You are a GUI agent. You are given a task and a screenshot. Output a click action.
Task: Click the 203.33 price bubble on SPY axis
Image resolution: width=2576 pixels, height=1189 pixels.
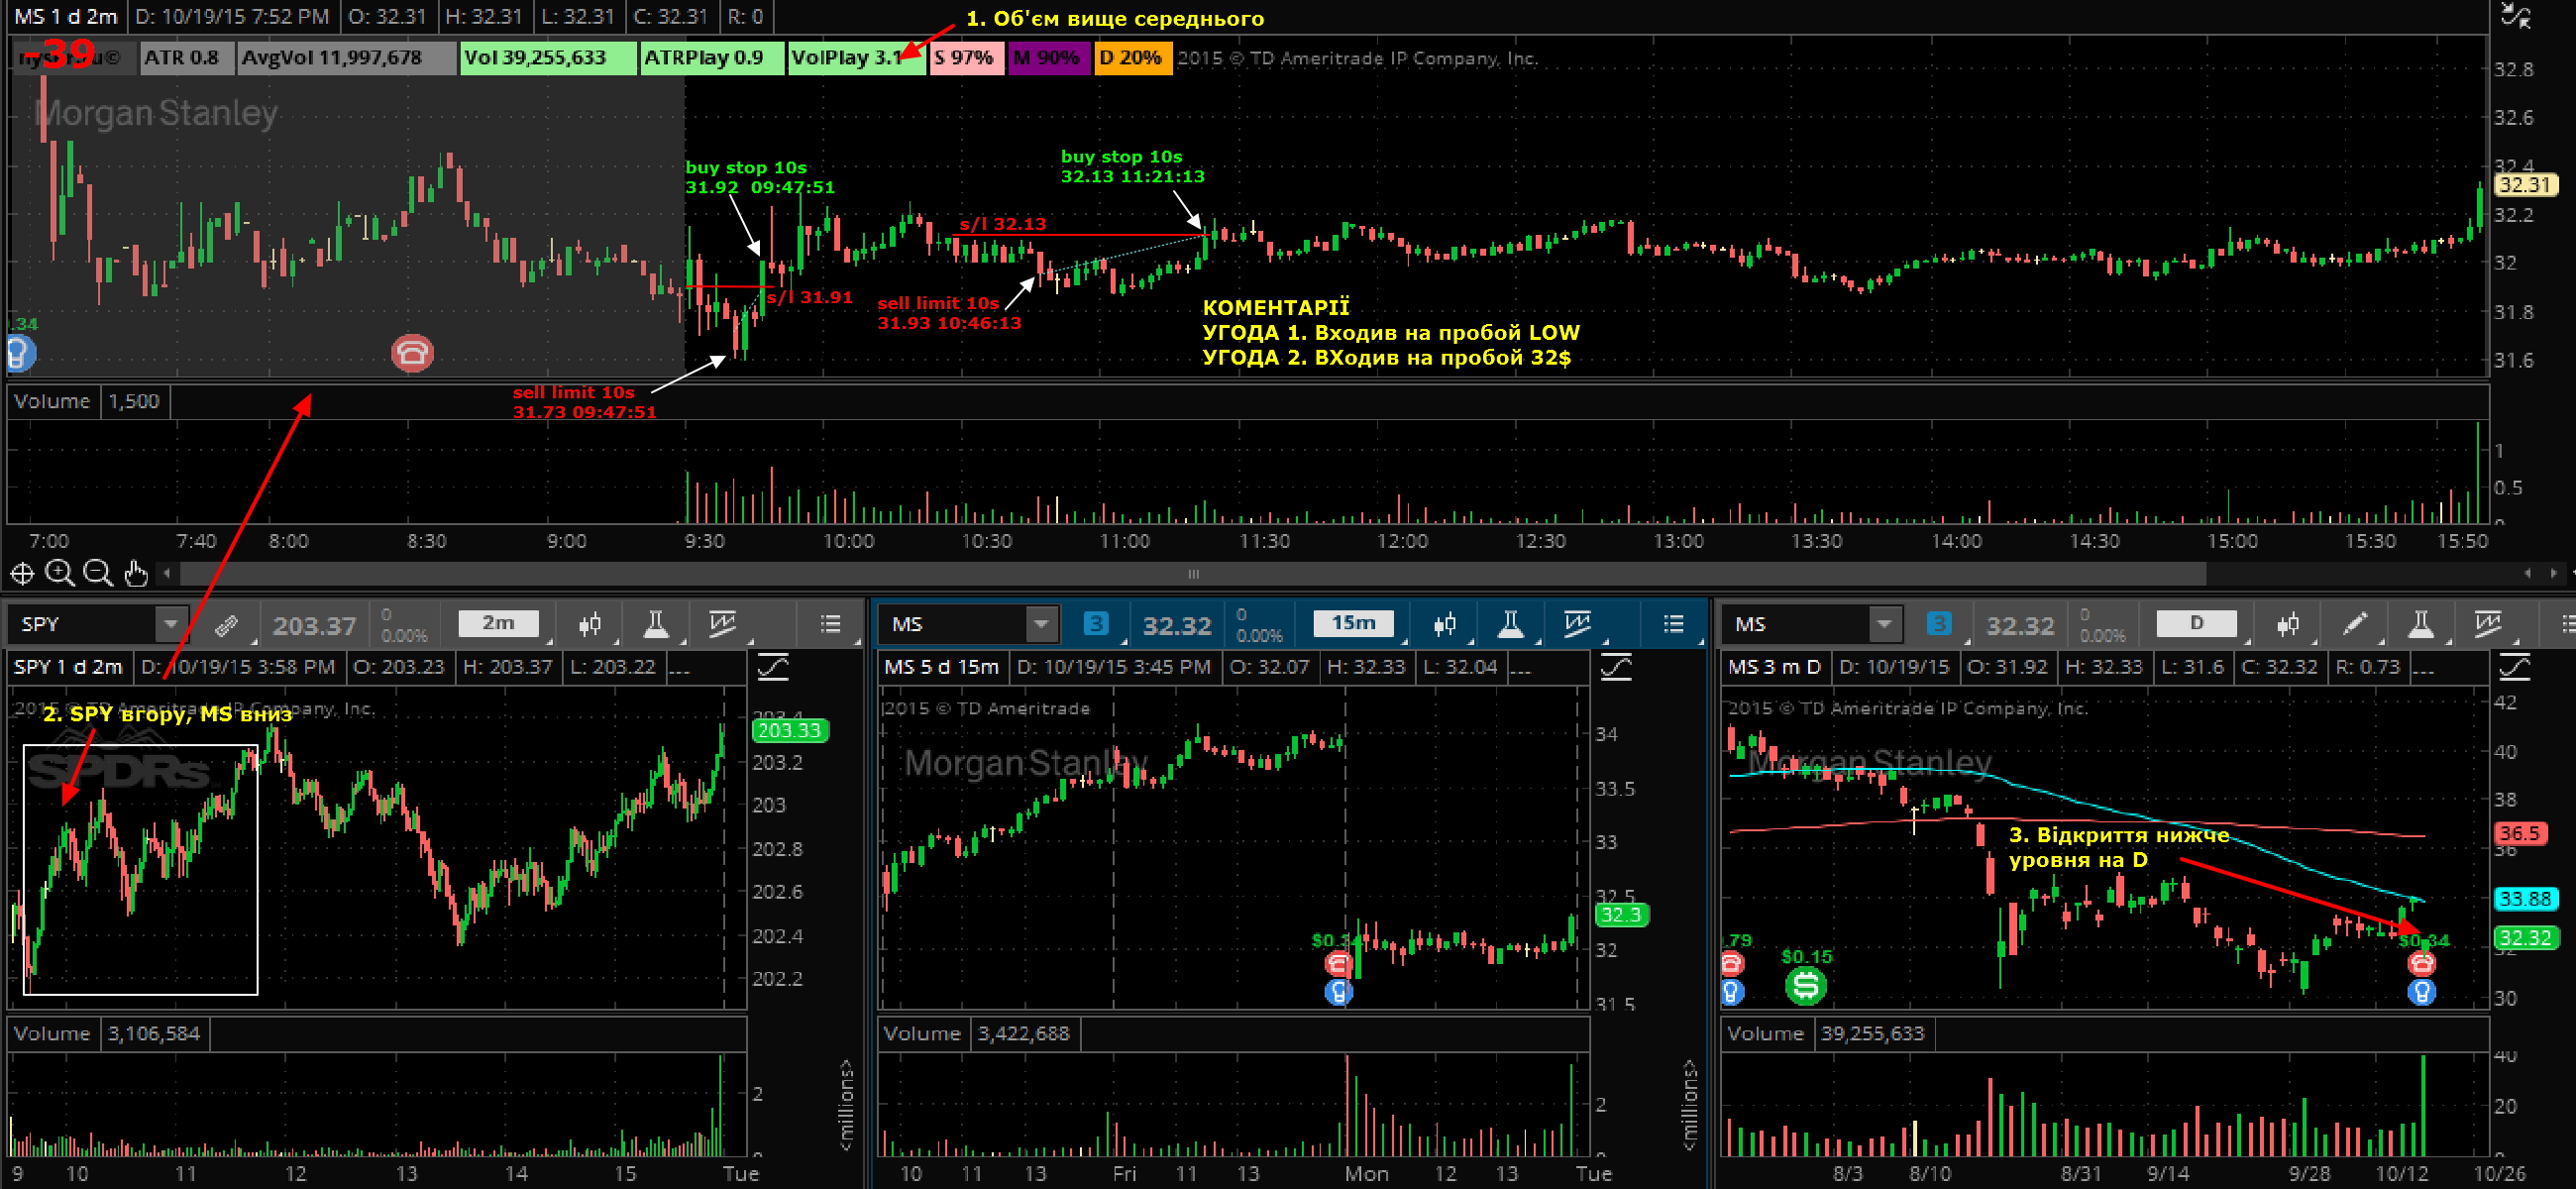click(789, 731)
